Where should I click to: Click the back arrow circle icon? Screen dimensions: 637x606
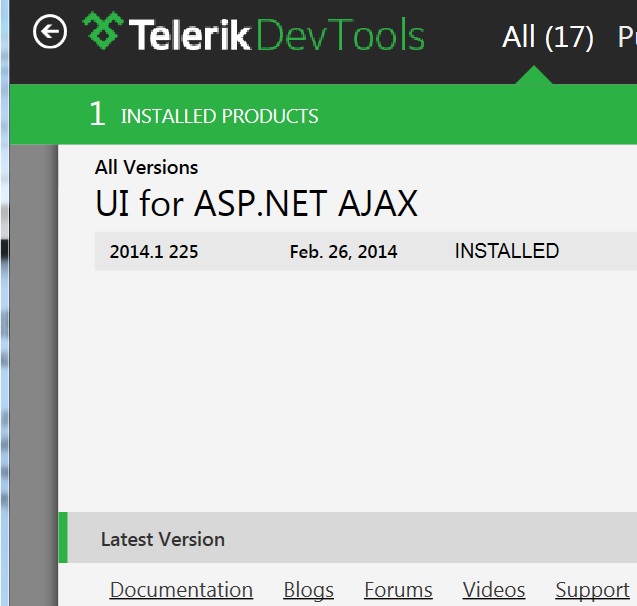pyautogui.click(x=49, y=33)
